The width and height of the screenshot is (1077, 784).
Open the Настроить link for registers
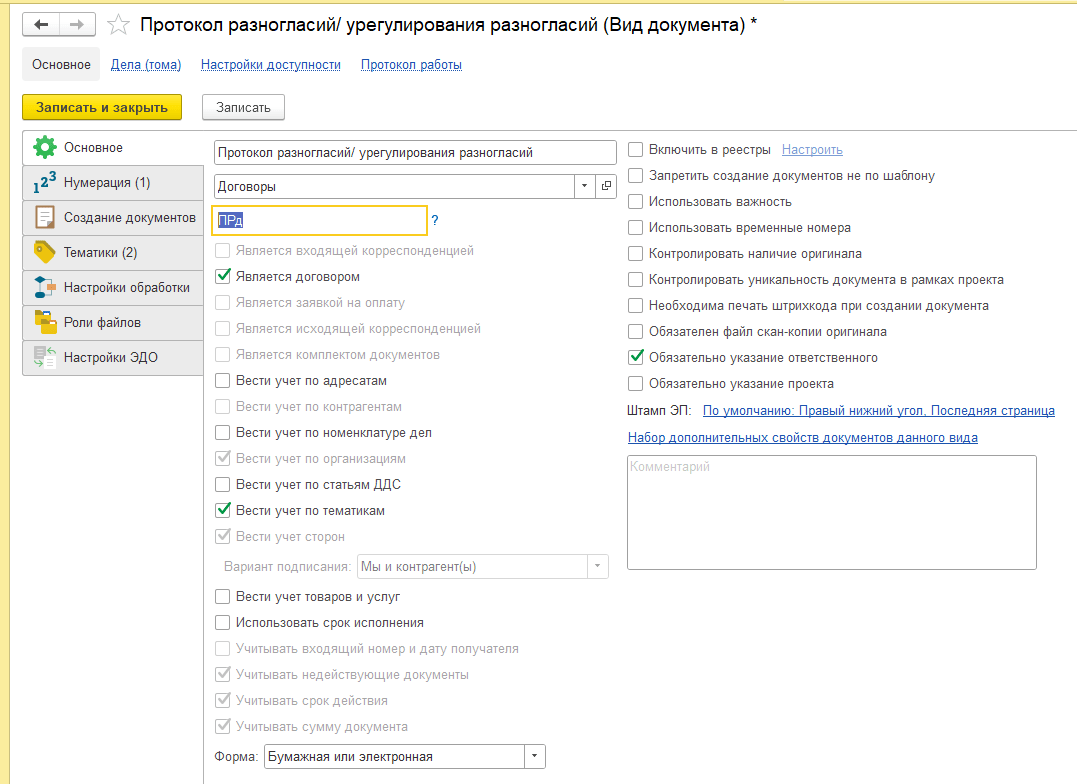click(812, 150)
